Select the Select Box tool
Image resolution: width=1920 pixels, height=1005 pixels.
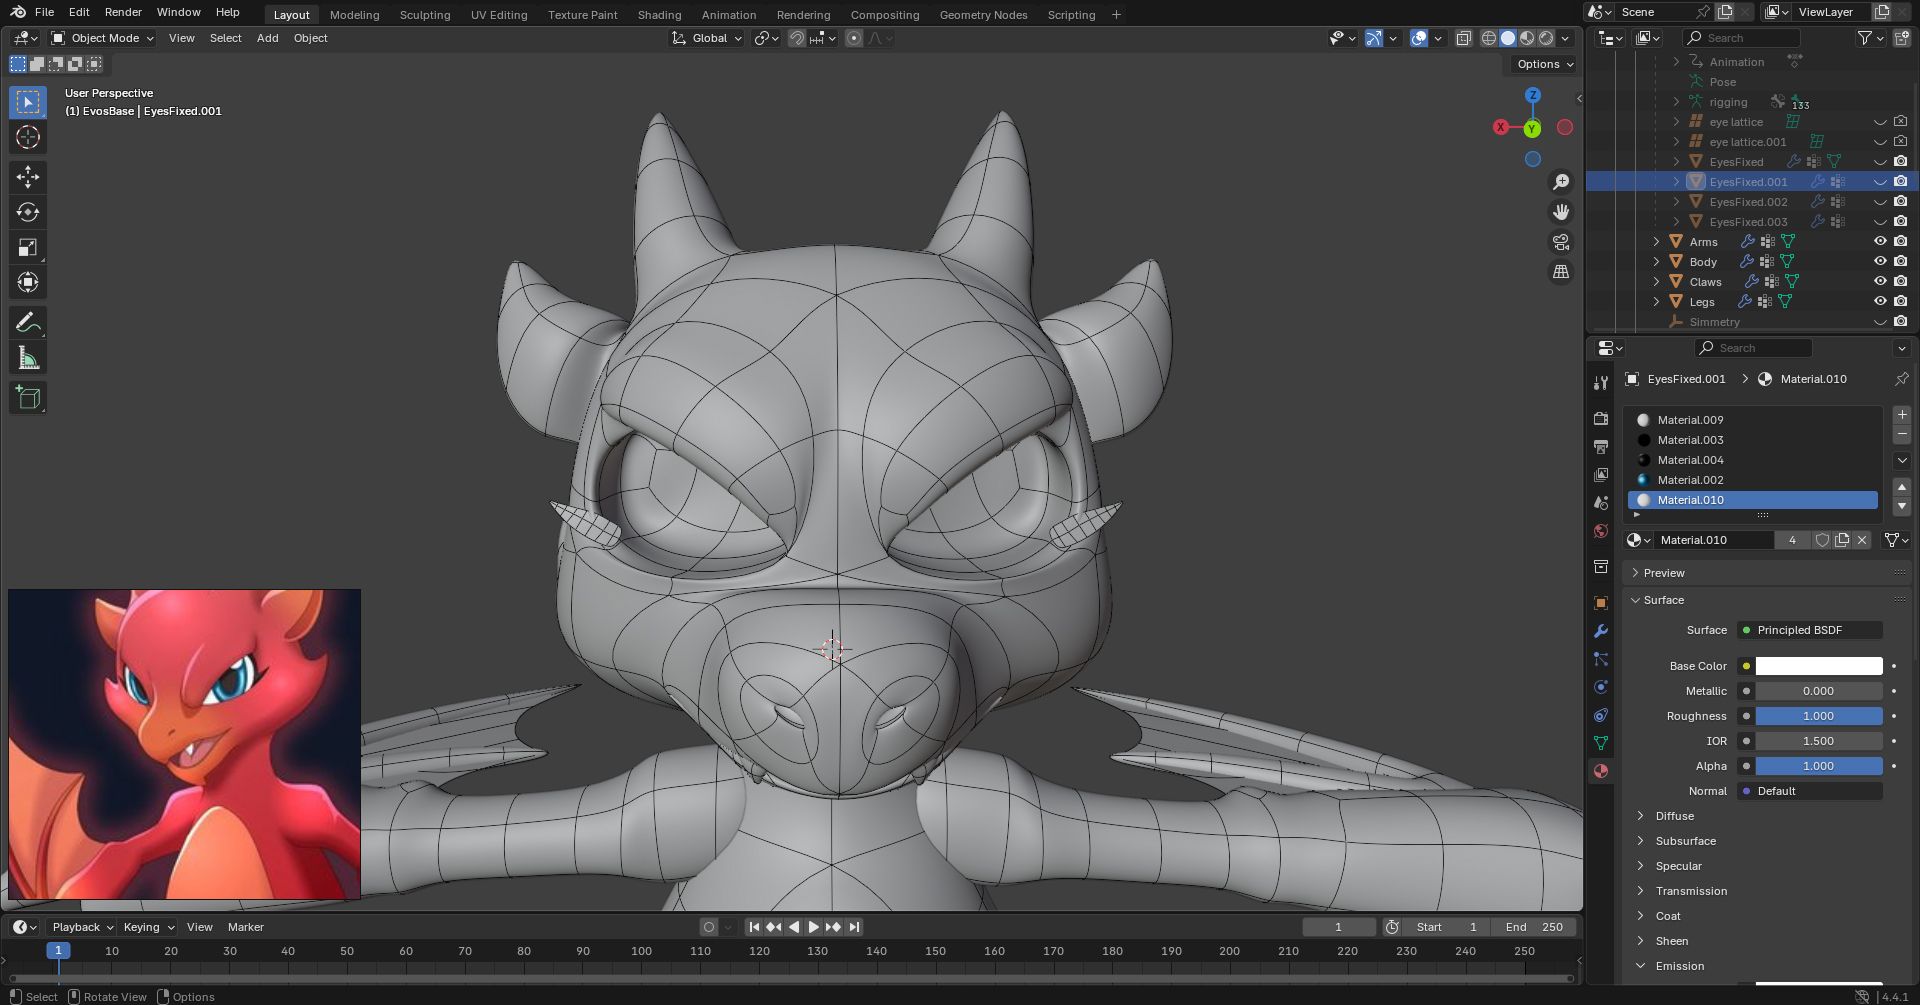point(28,102)
